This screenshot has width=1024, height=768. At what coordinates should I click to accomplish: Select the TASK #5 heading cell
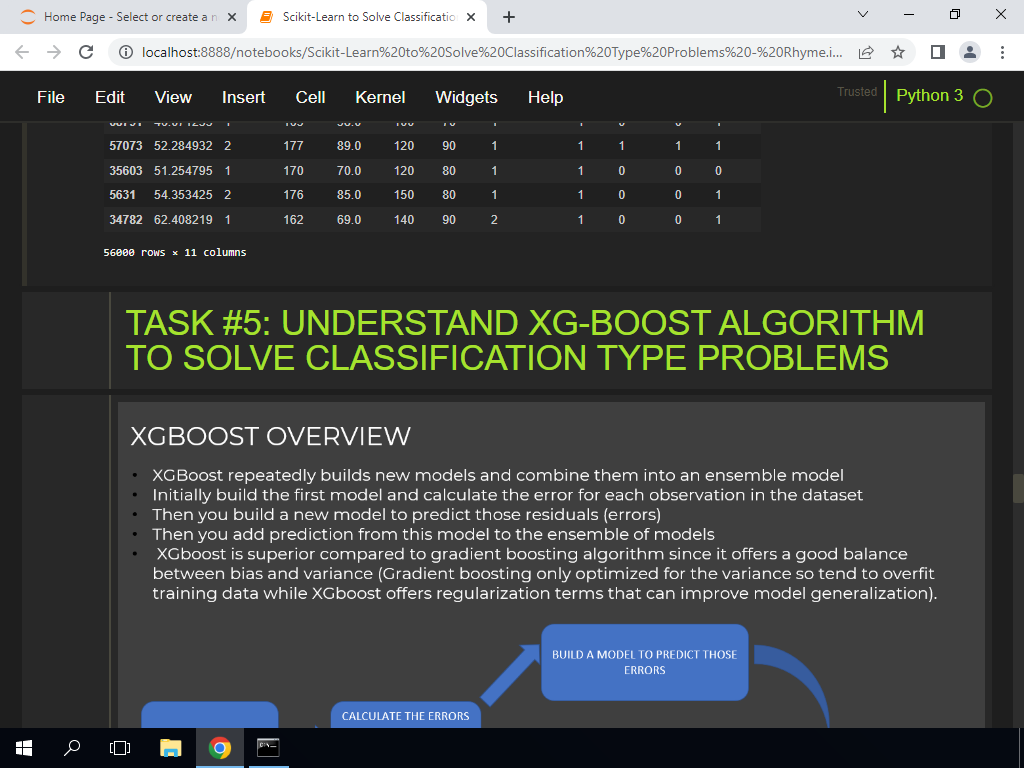507,340
